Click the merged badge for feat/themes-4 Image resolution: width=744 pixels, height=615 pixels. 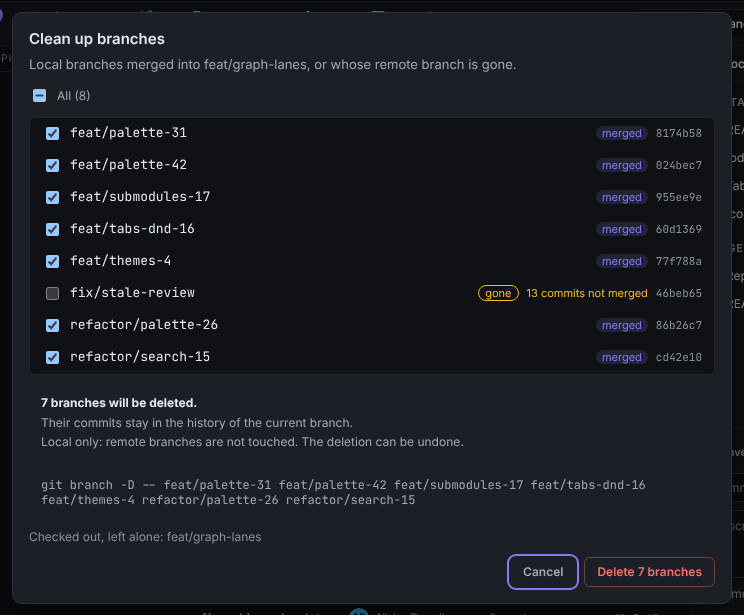pos(622,261)
